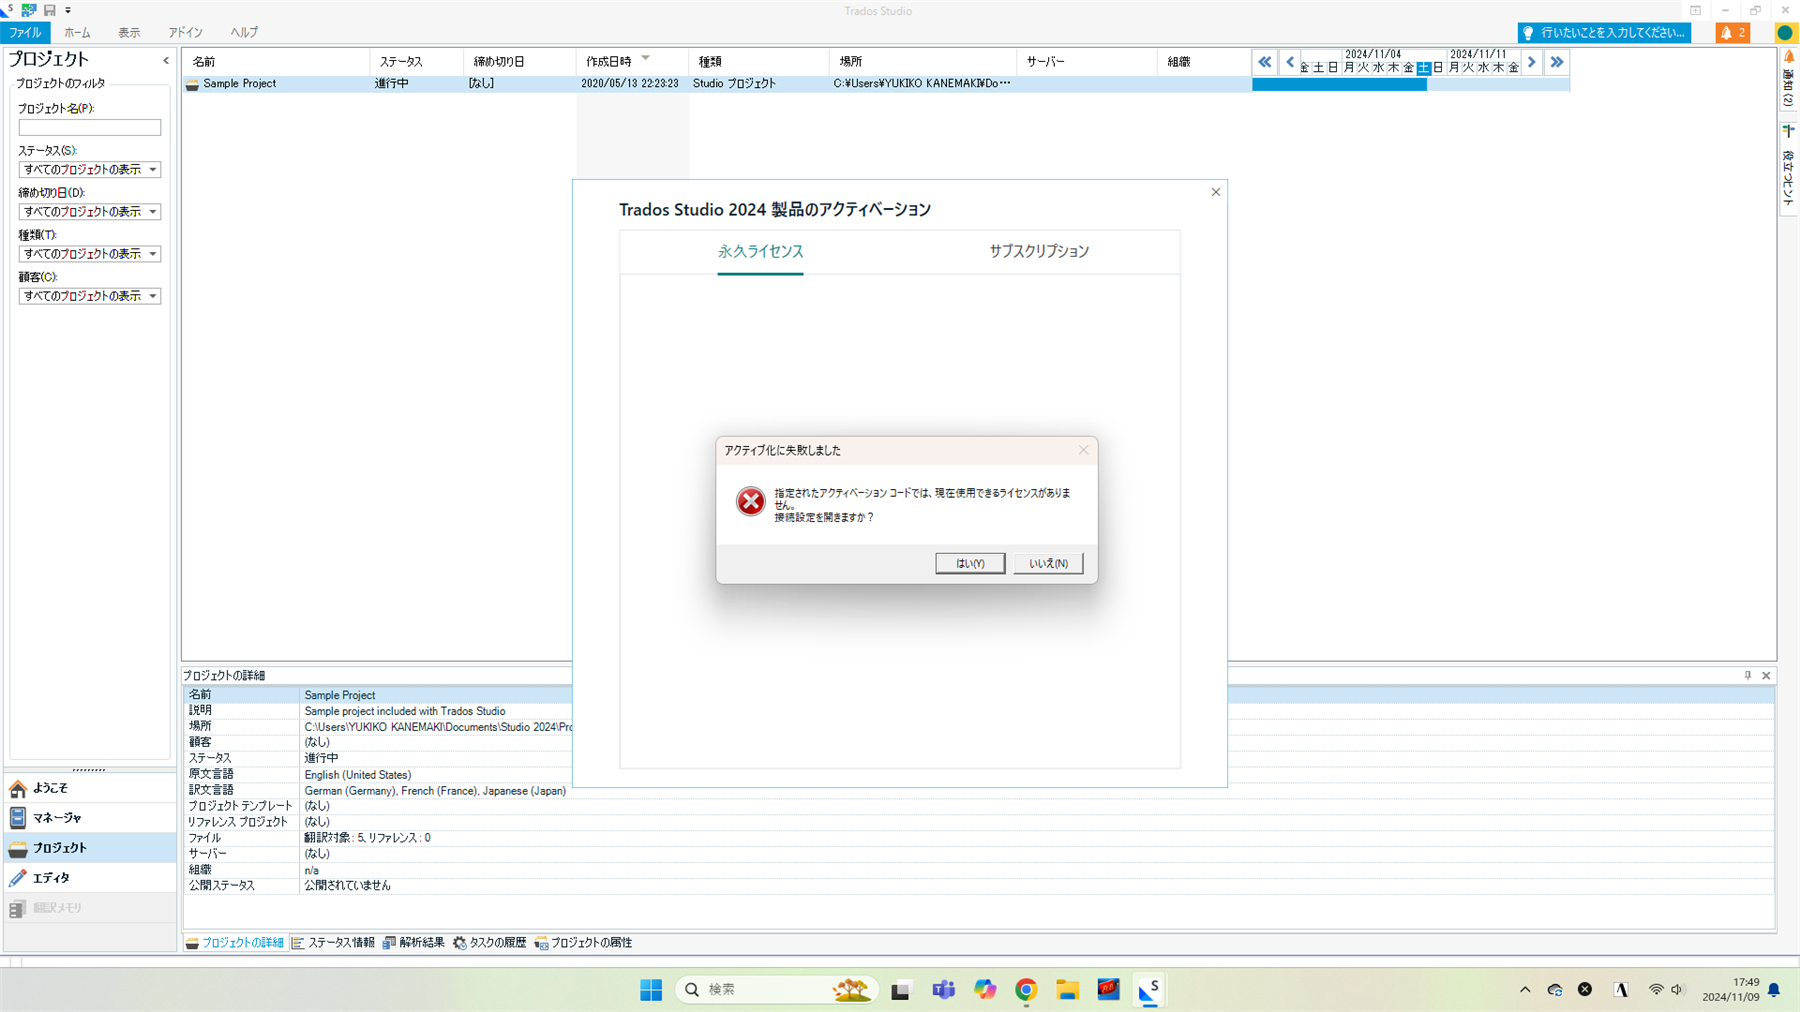Open the Wi-Fi network tray icon

coord(1656,990)
